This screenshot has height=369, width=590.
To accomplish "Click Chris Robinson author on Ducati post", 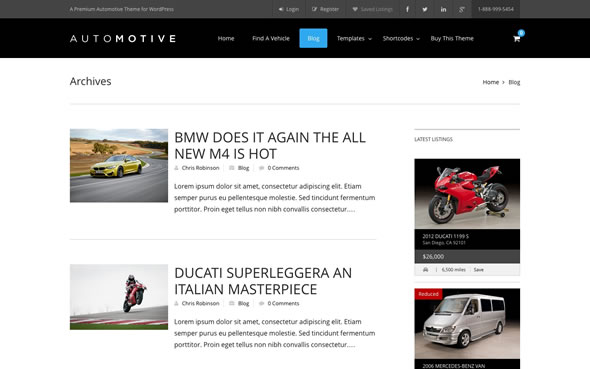I will click(200, 303).
